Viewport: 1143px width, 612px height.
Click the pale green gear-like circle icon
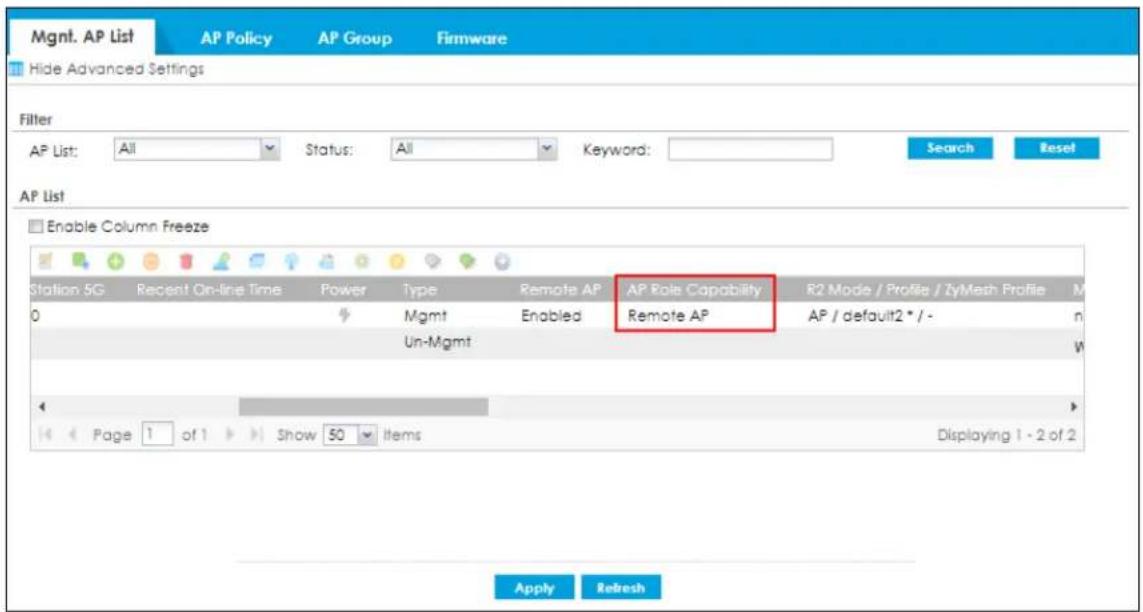[x=361, y=262]
